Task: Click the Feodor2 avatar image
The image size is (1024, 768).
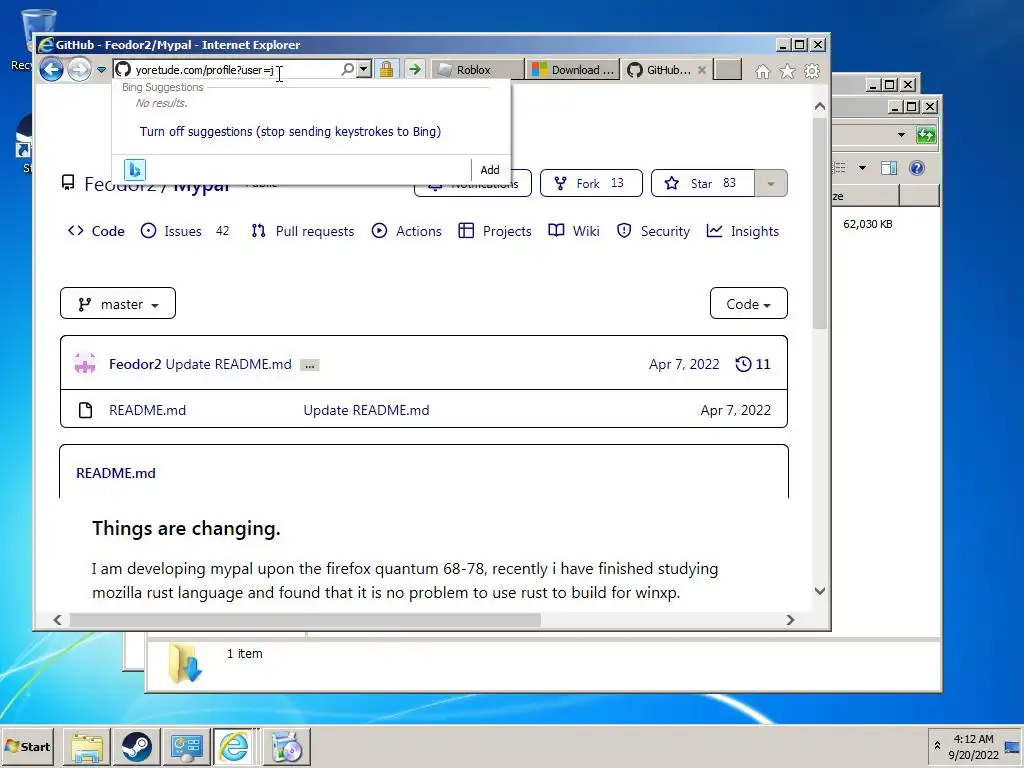Action: [85, 364]
